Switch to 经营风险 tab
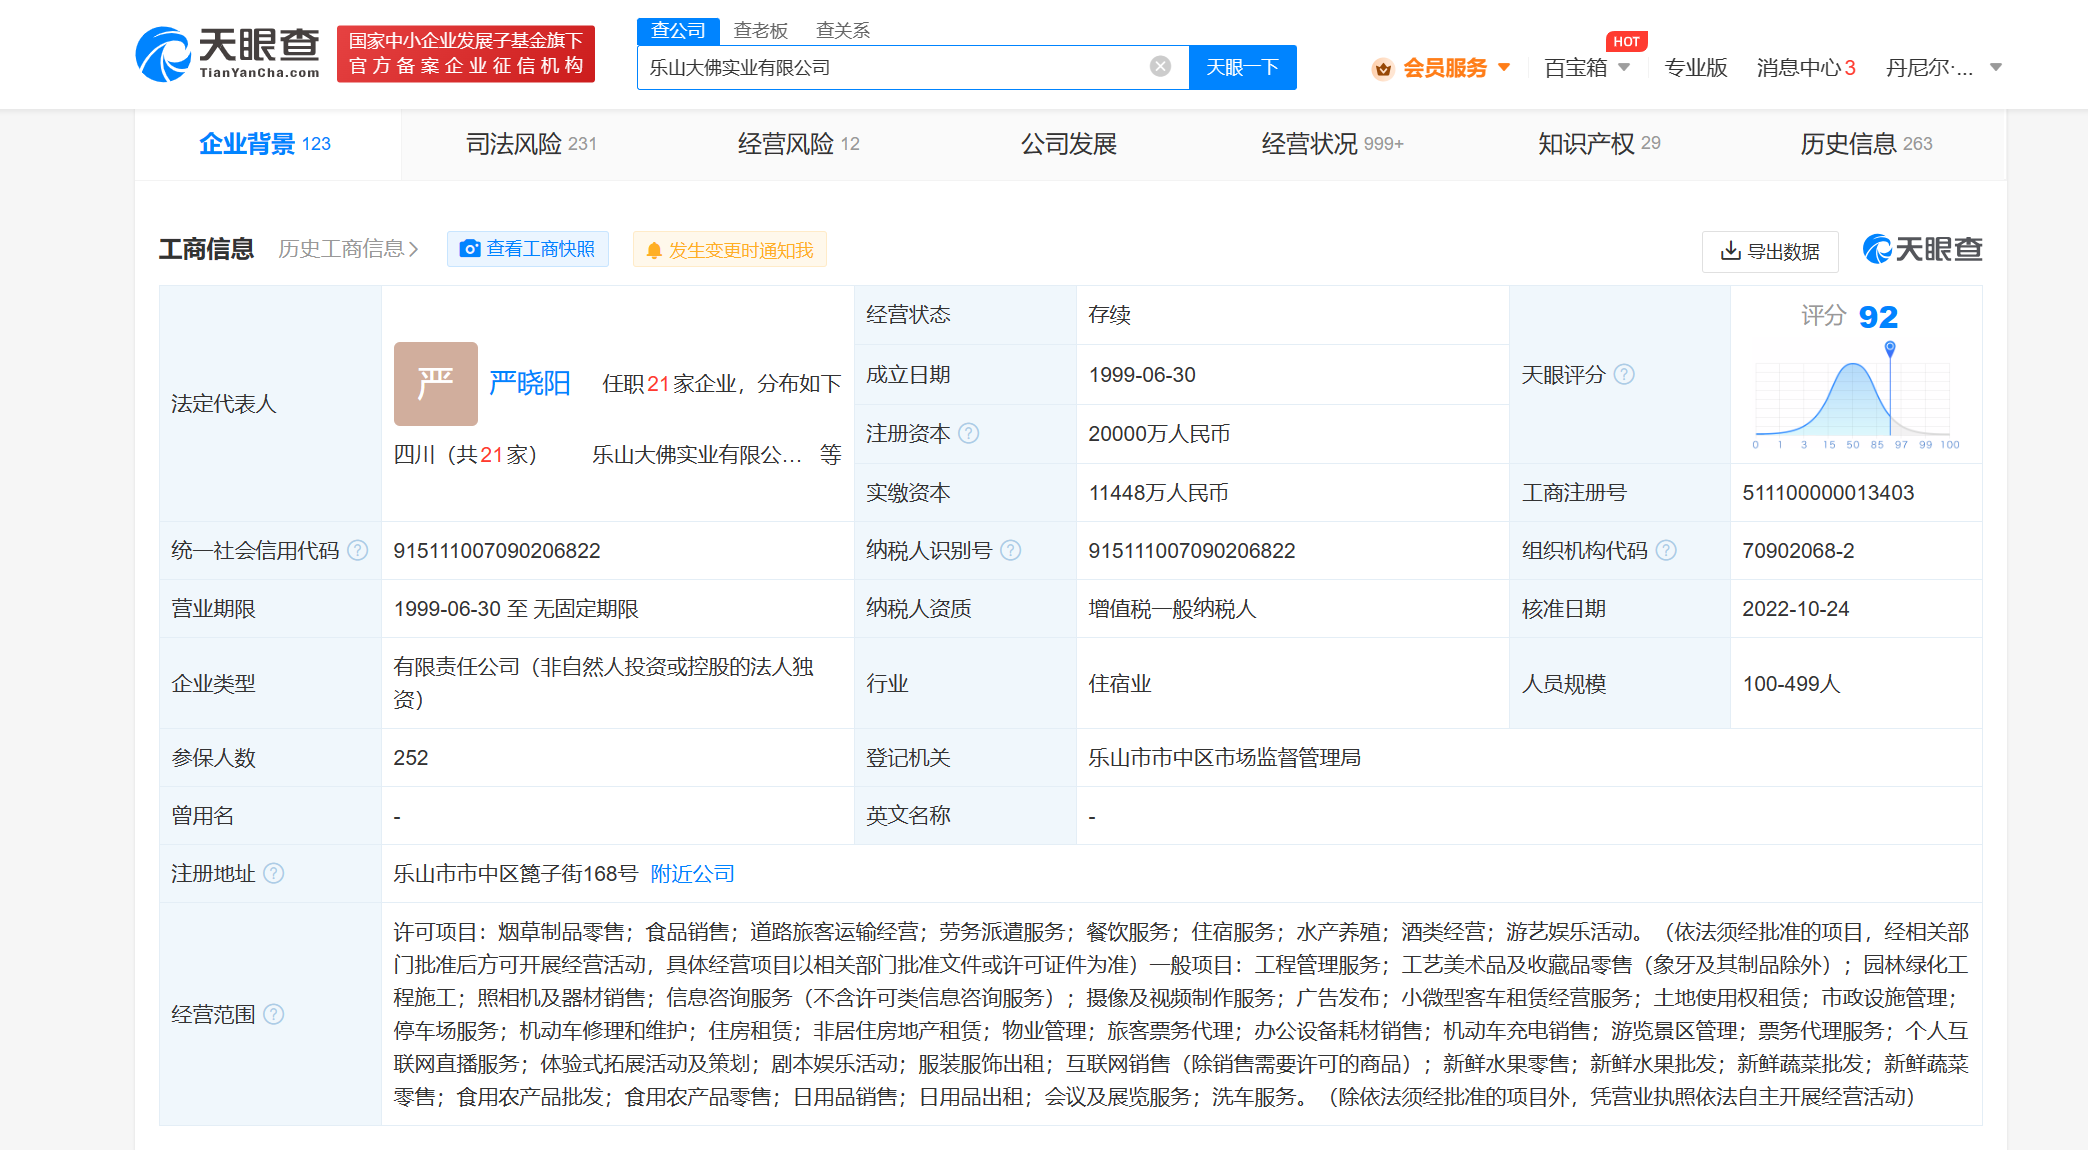This screenshot has height=1150, width=2088. coord(798,144)
